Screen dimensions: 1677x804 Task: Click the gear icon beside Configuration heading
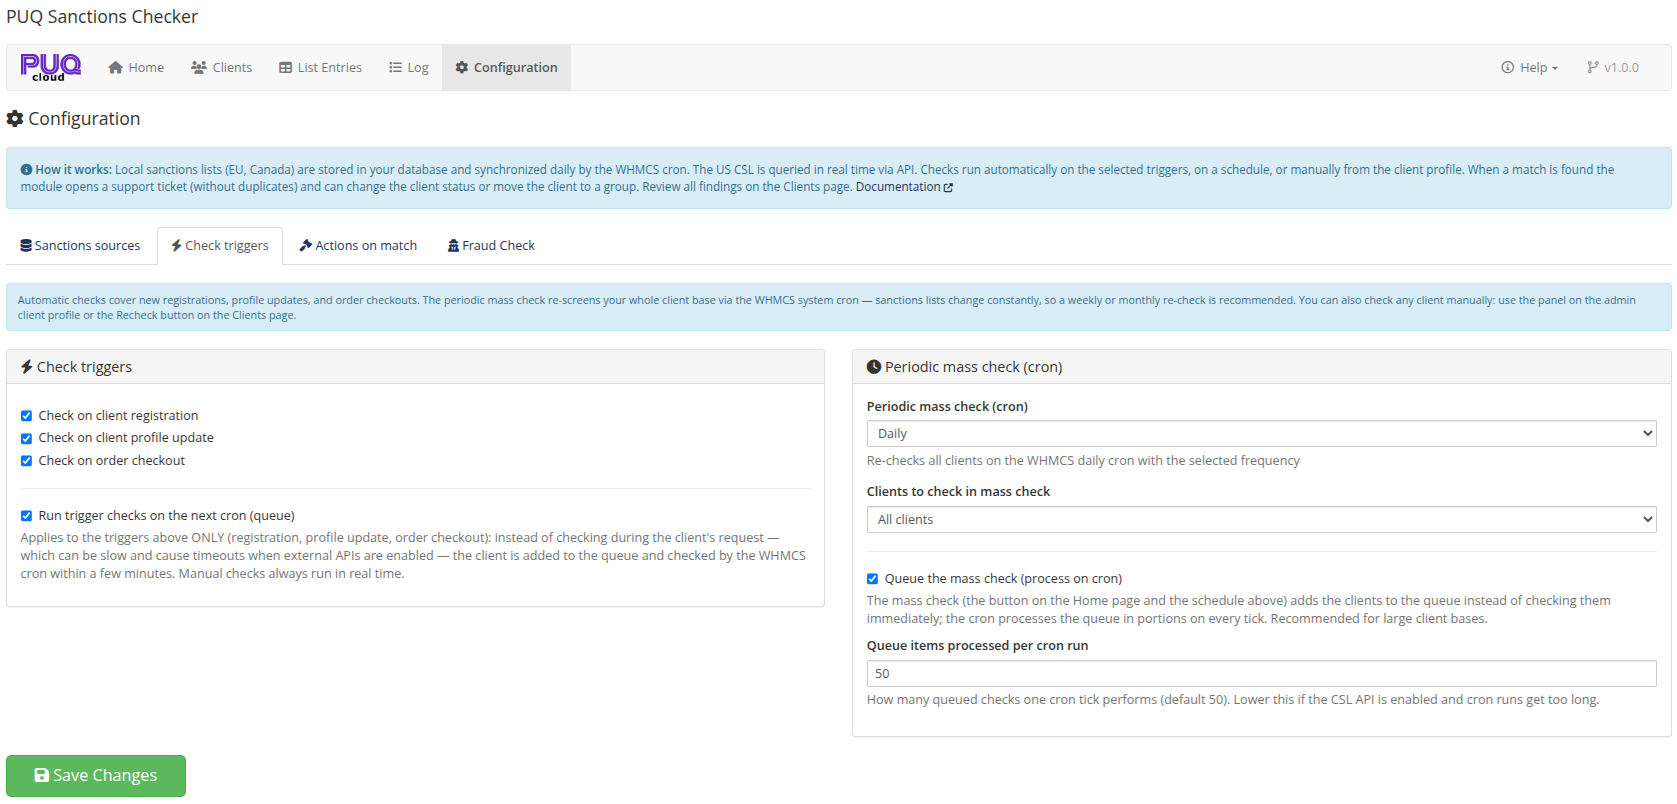click(15, 118)
